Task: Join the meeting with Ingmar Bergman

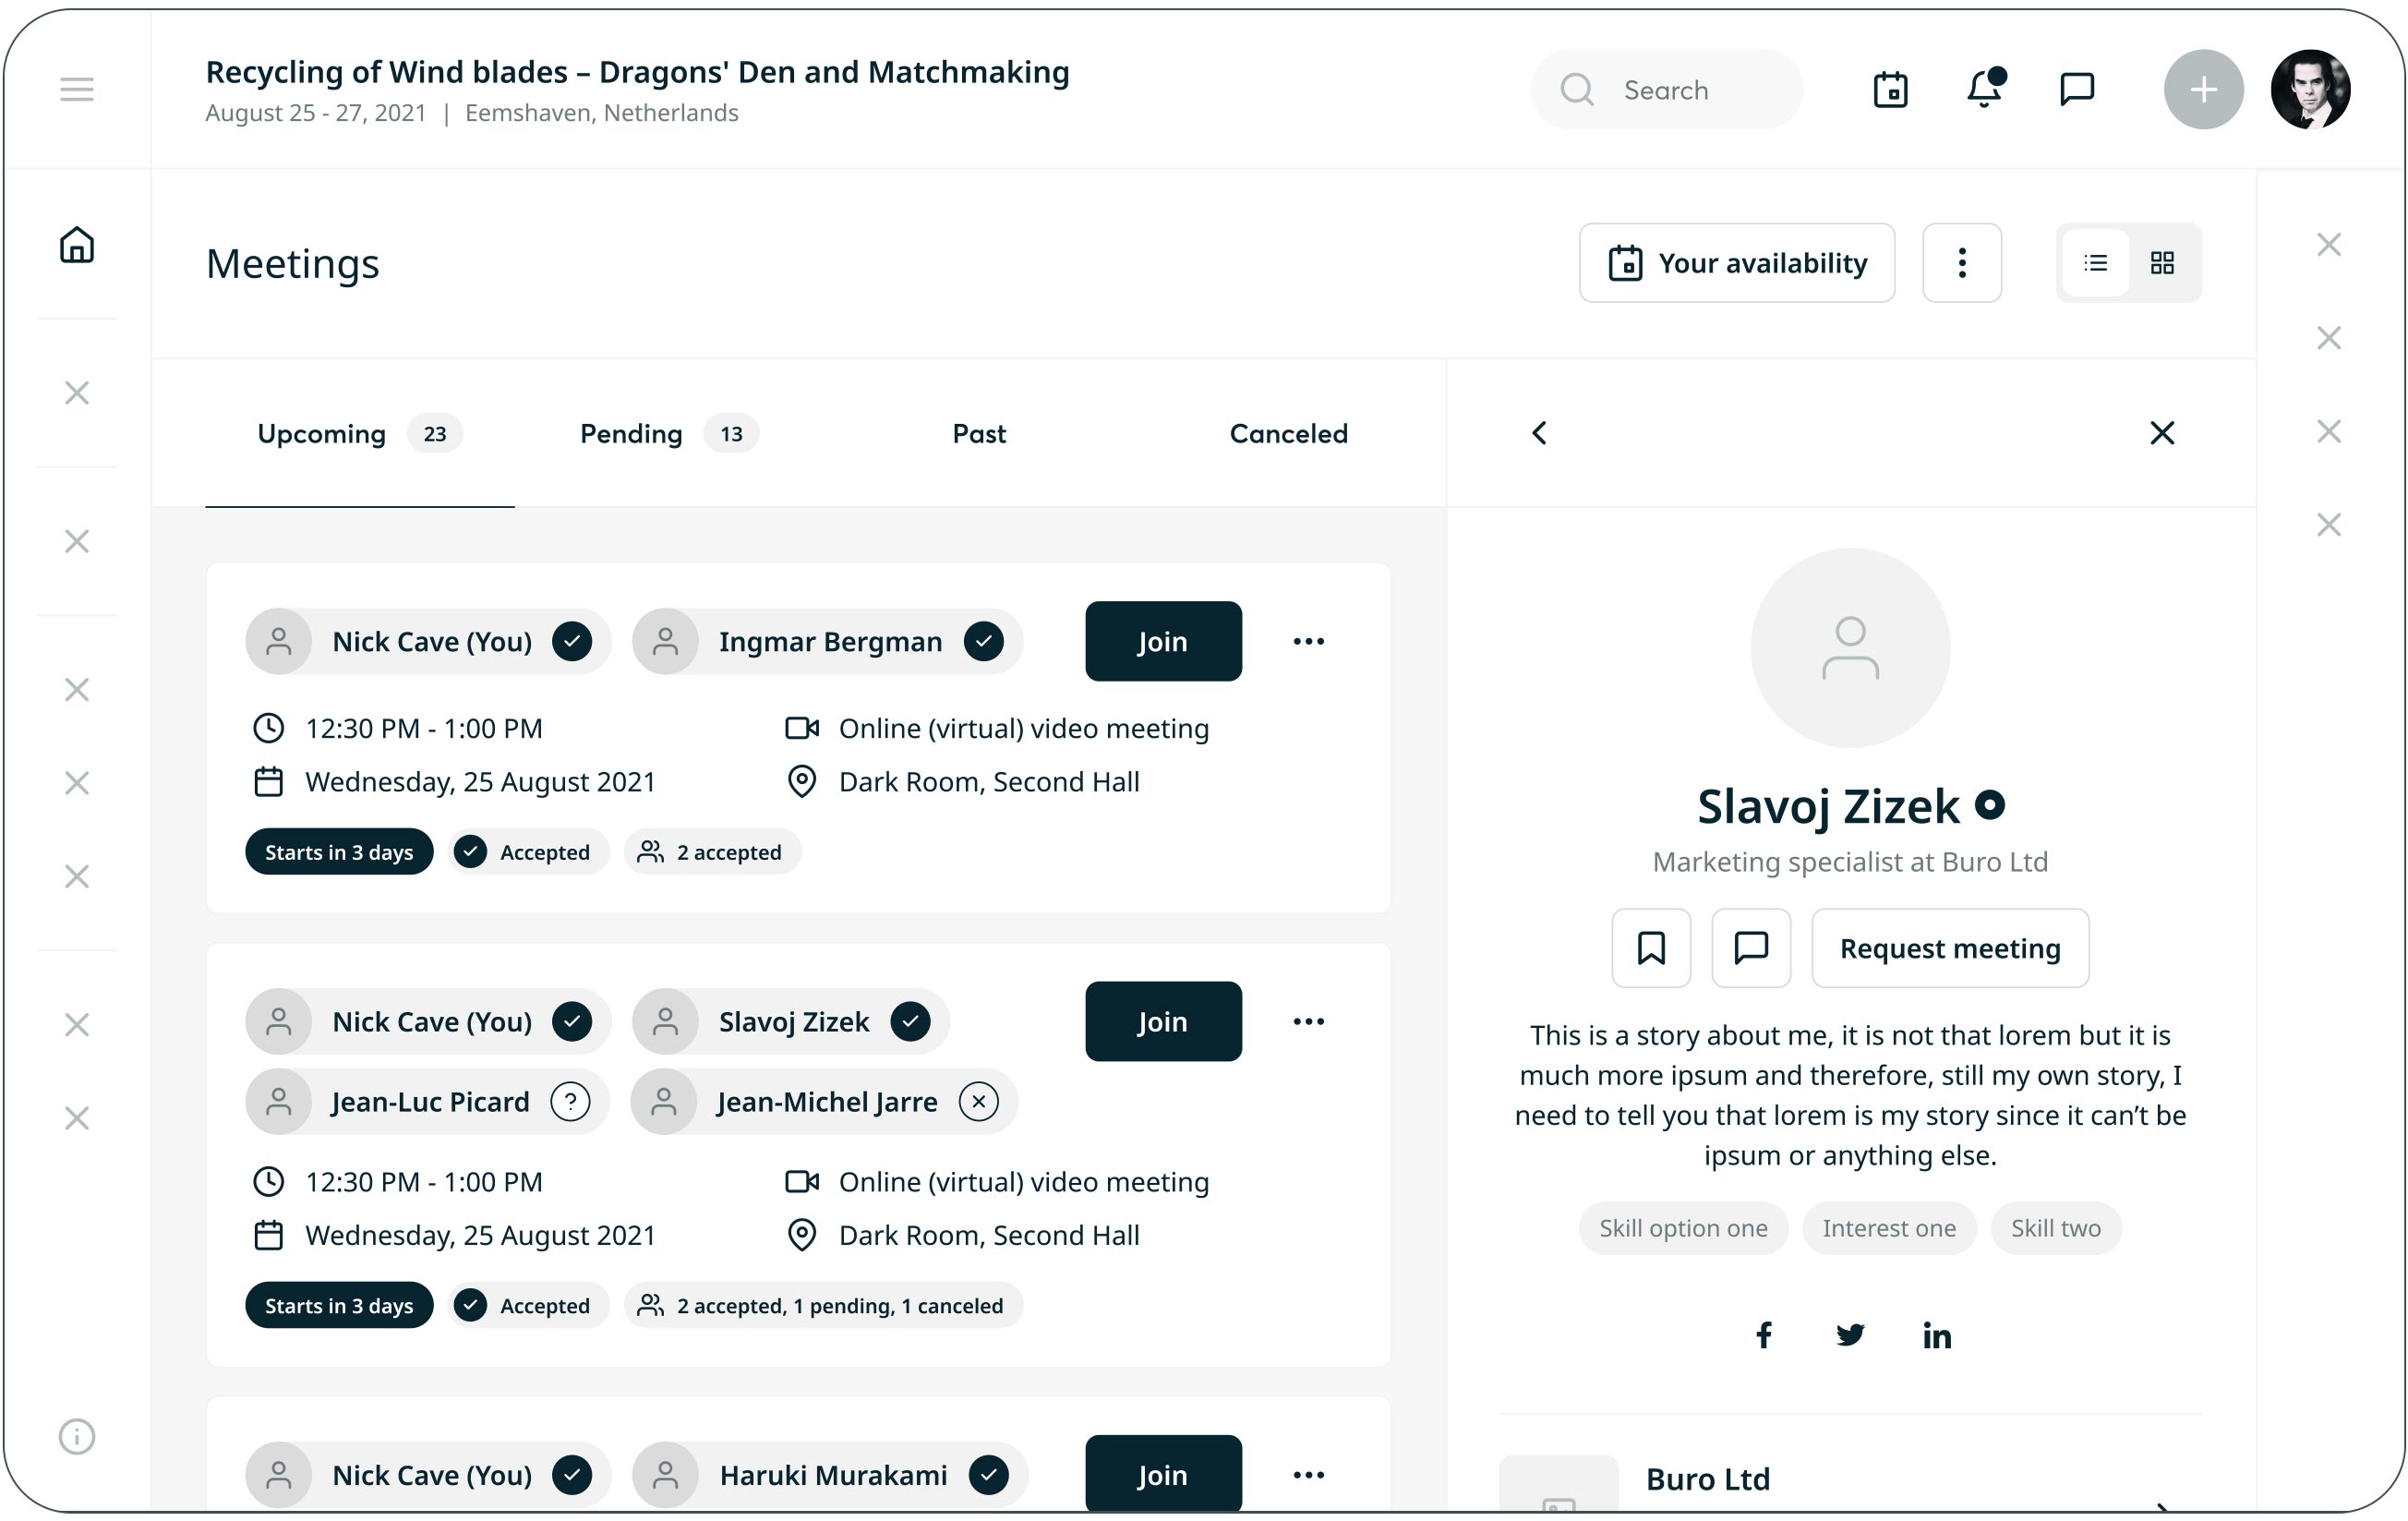Action: [x=1163, y=641]
